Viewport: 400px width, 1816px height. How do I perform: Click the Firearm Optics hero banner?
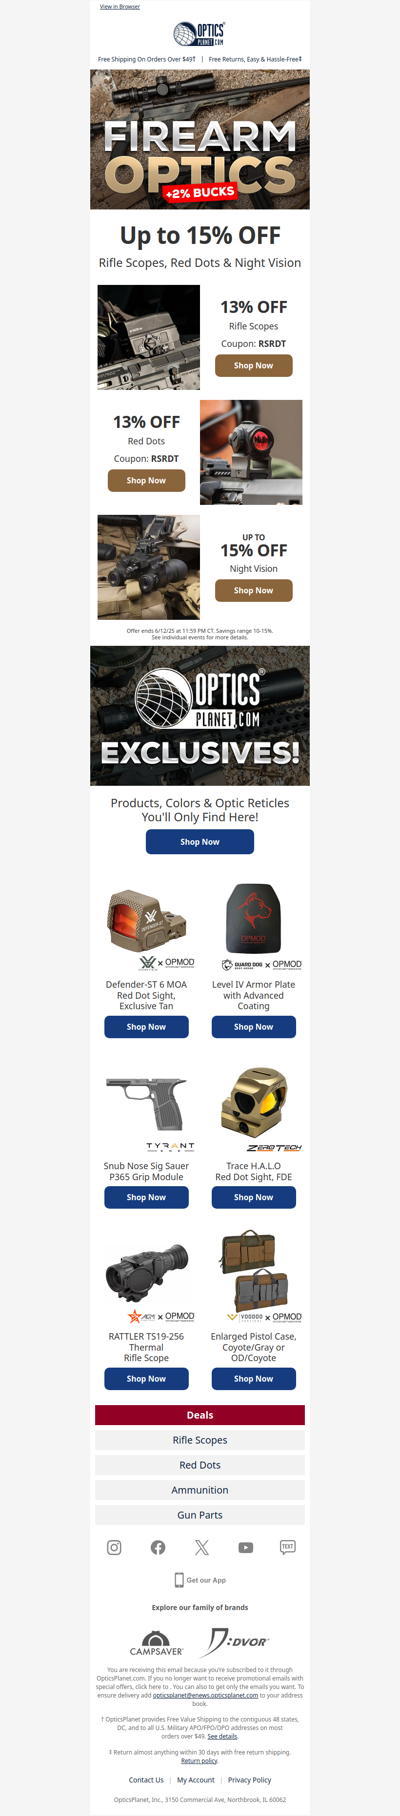click(x=200, y=139)
